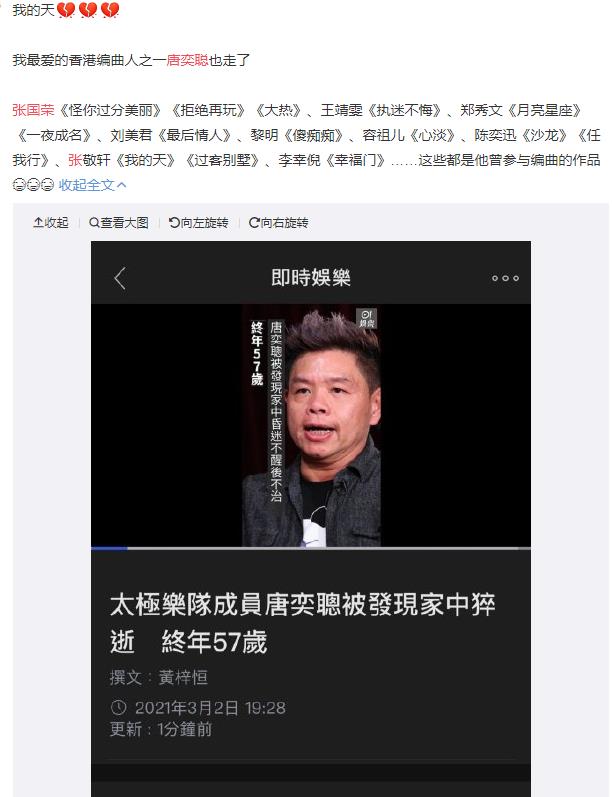Viewport: 612px width, 797px height.
Task: Click the magnifier icon next to 查看大图
Action: (x=94, y=223)
